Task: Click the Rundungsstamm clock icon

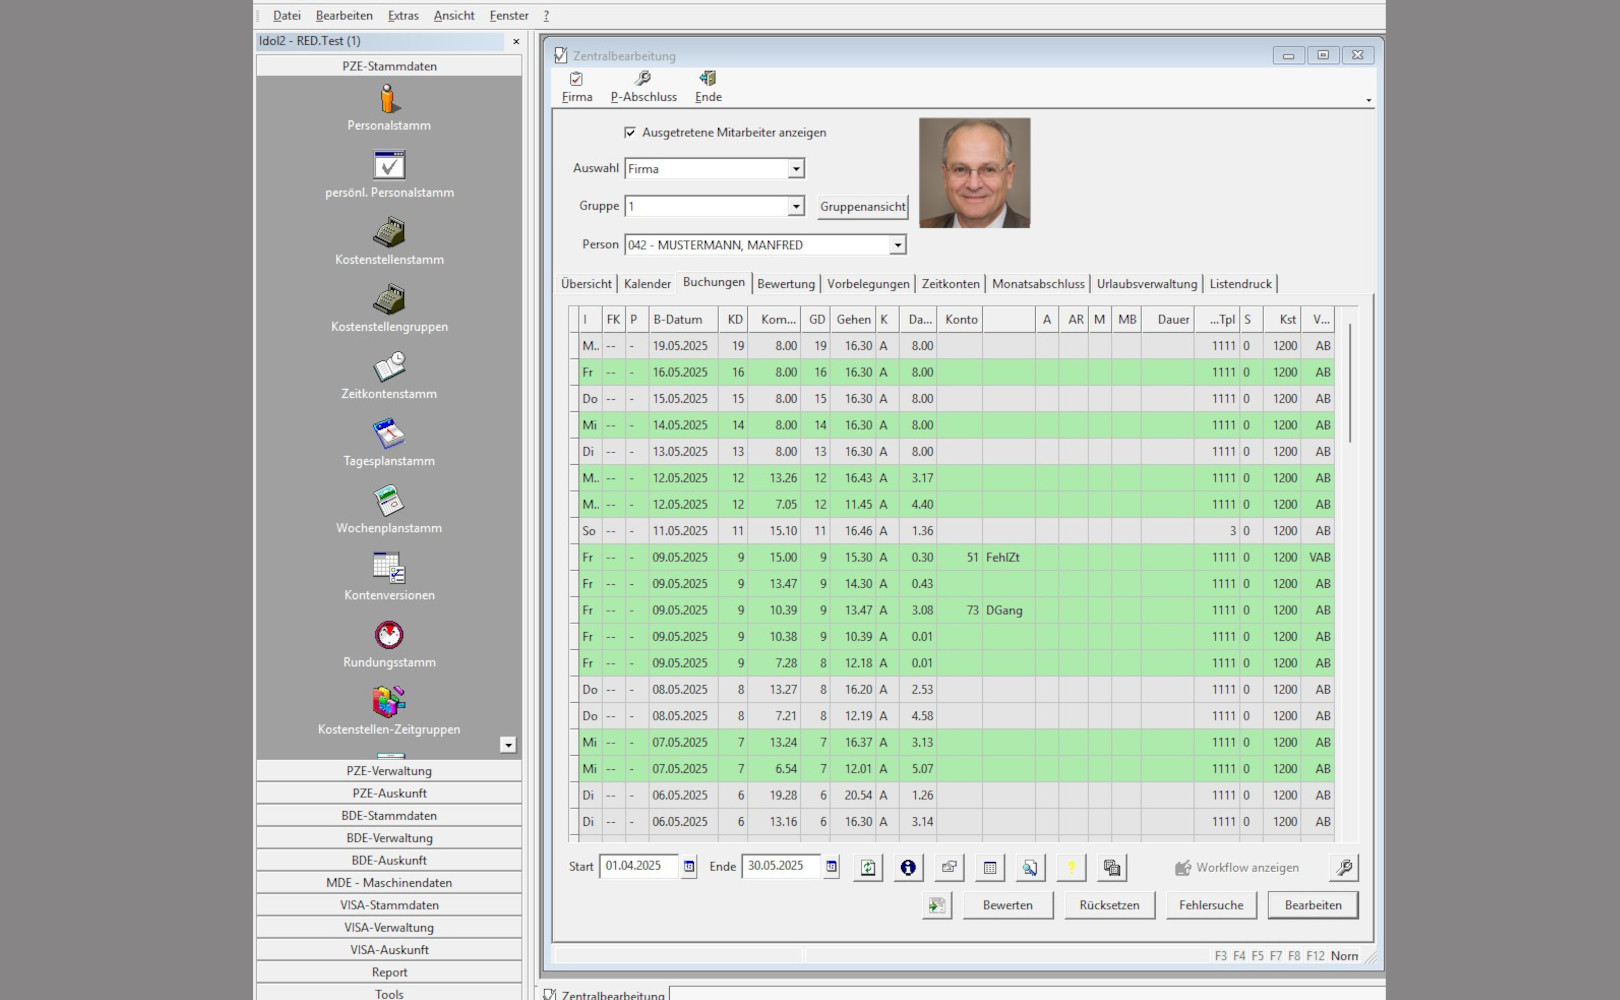Action: [x=389, y=635]
